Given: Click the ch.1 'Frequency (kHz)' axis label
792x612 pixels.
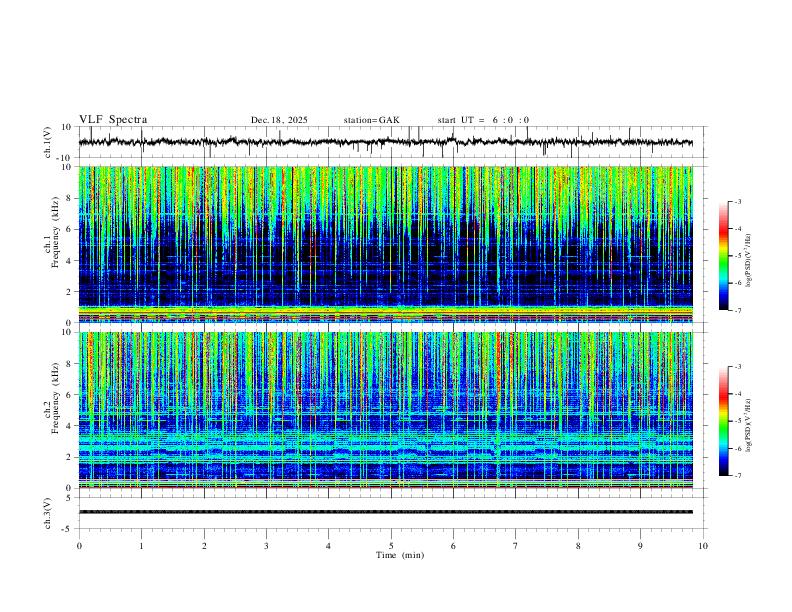Looking at the screenshot, I should pyautogui.click(x=55, y=231).
